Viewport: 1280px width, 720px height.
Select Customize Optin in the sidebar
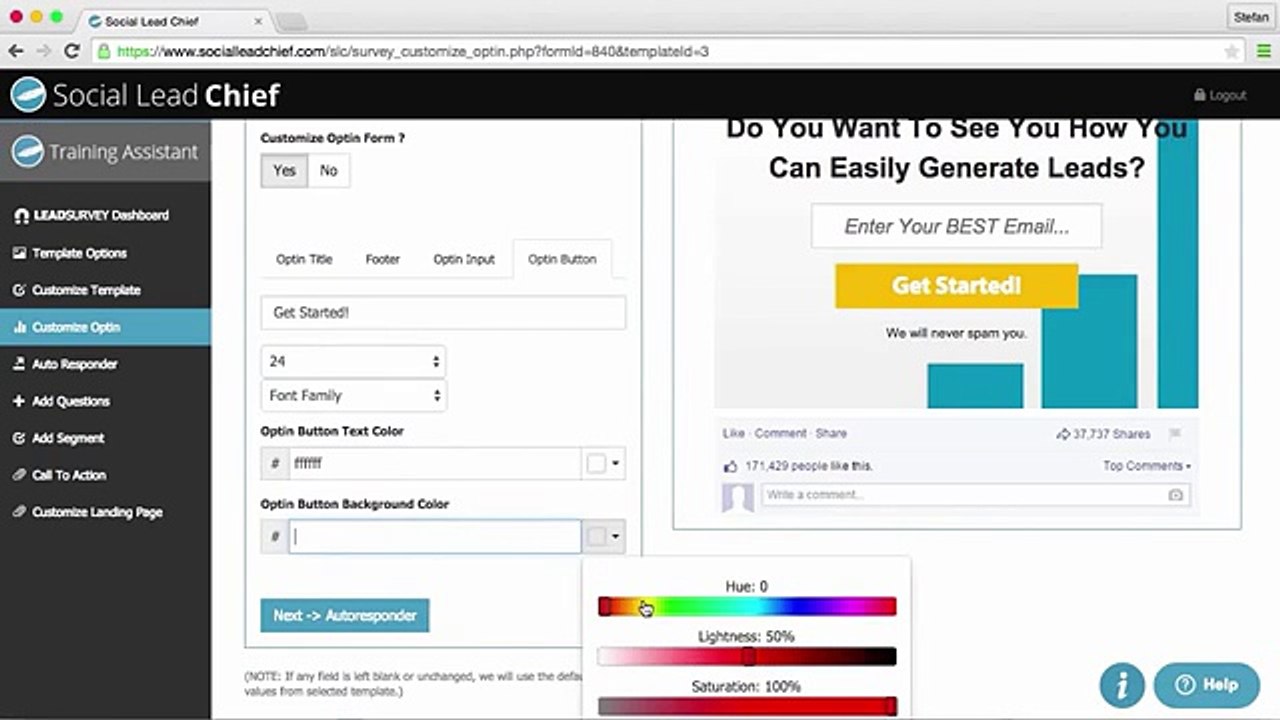[105, 327]
